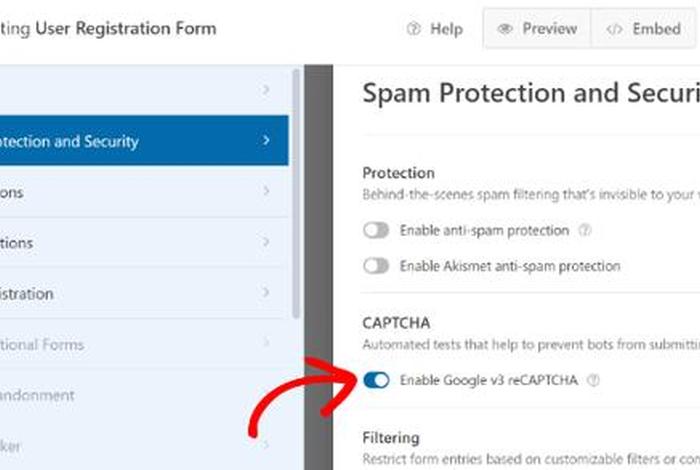Click help icon beside Google v3 reCAPTCHA
This screenshot has width=700, height=470.
click(x=594, y=380)
